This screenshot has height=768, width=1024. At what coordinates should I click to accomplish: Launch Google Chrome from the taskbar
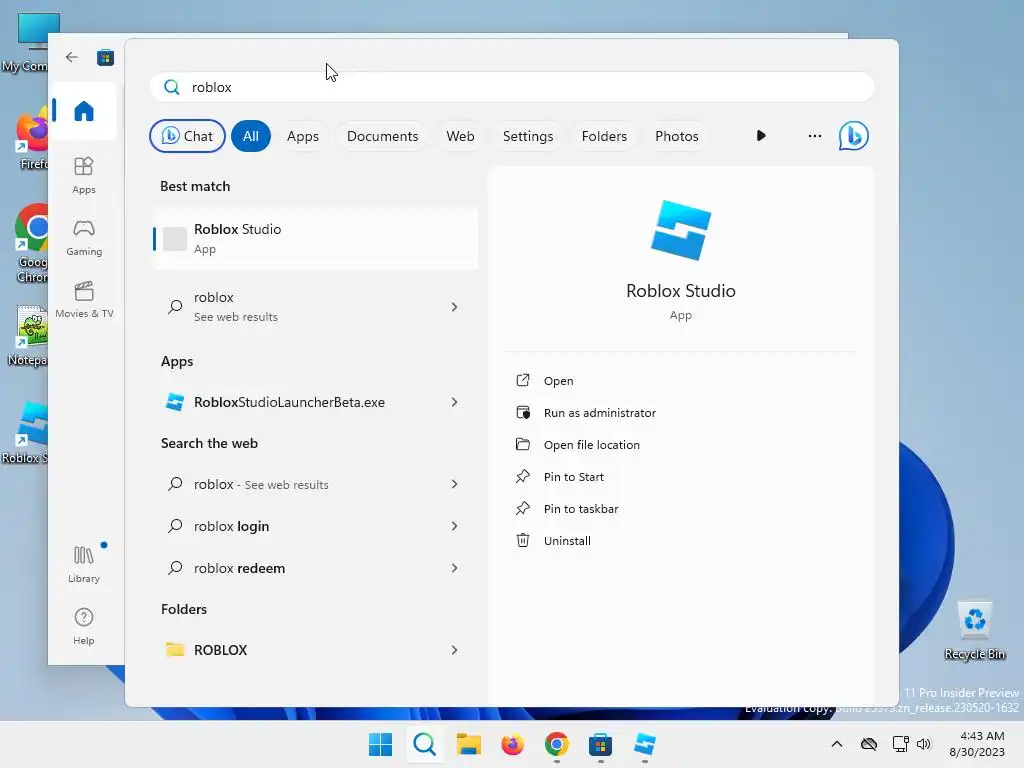(556, 744)
